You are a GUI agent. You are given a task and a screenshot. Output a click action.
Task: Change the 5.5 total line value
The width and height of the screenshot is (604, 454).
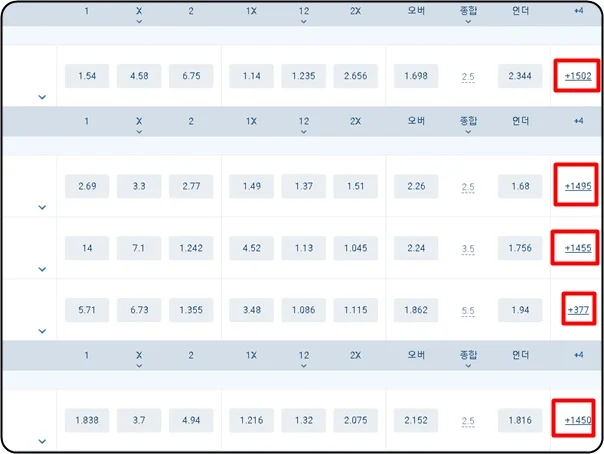[468, 310]
